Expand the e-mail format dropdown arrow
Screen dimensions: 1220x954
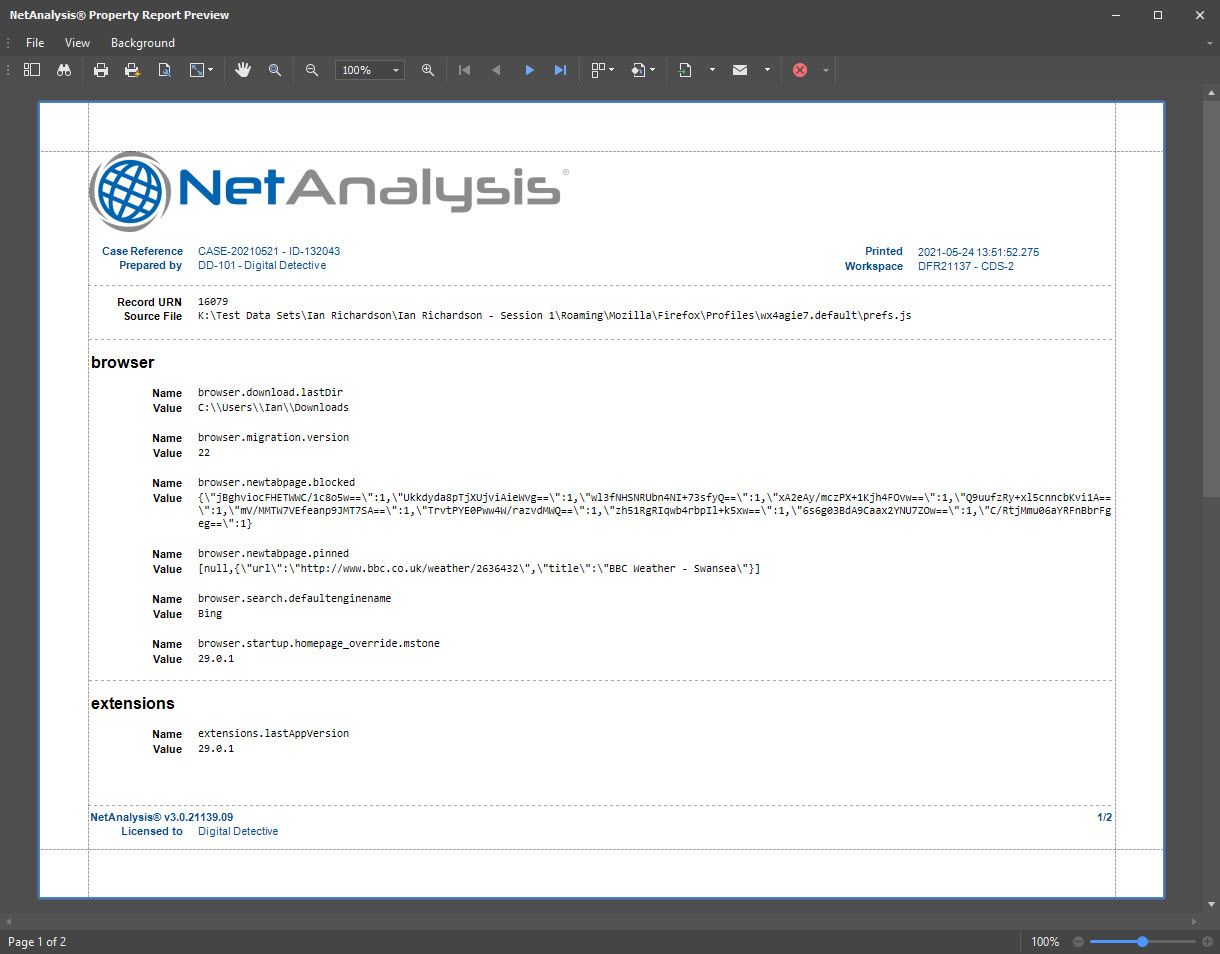pos(767,70)
